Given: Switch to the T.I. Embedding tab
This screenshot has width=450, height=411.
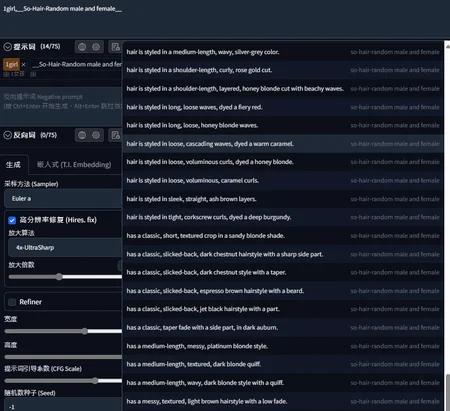Looking at the screenshot, I should pyautogui.click(x=74, y=165).
